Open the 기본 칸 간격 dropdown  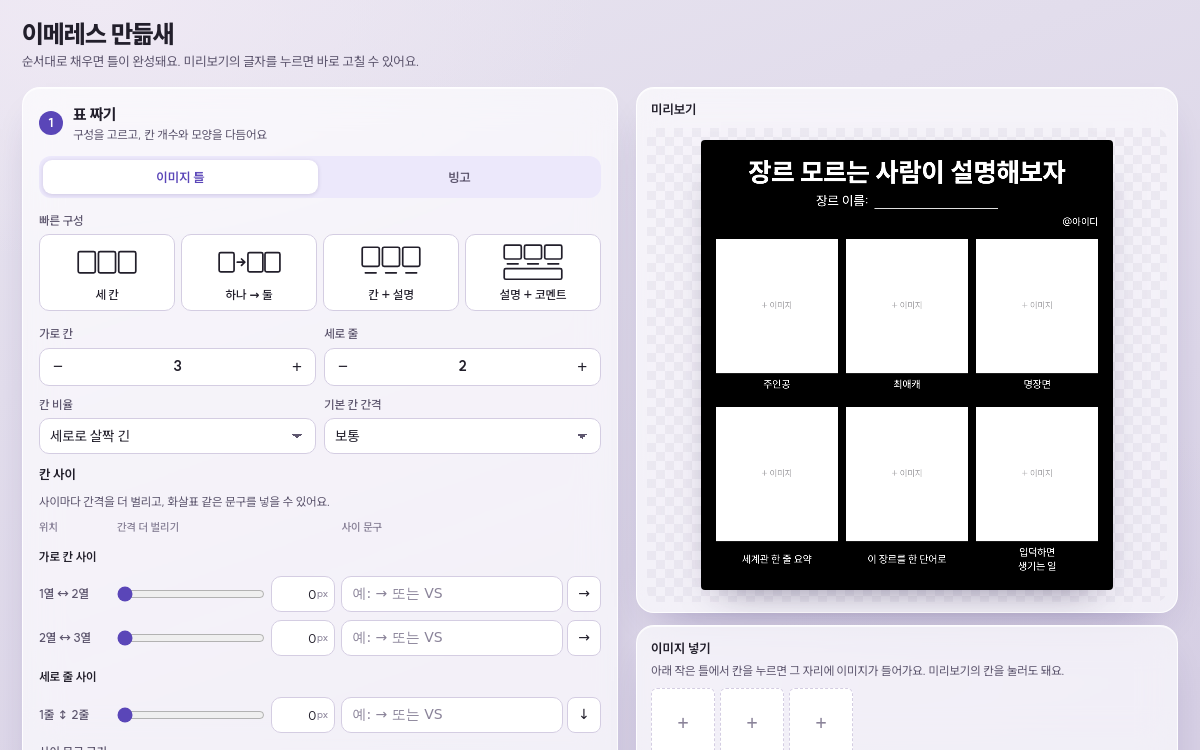(462, 436)
